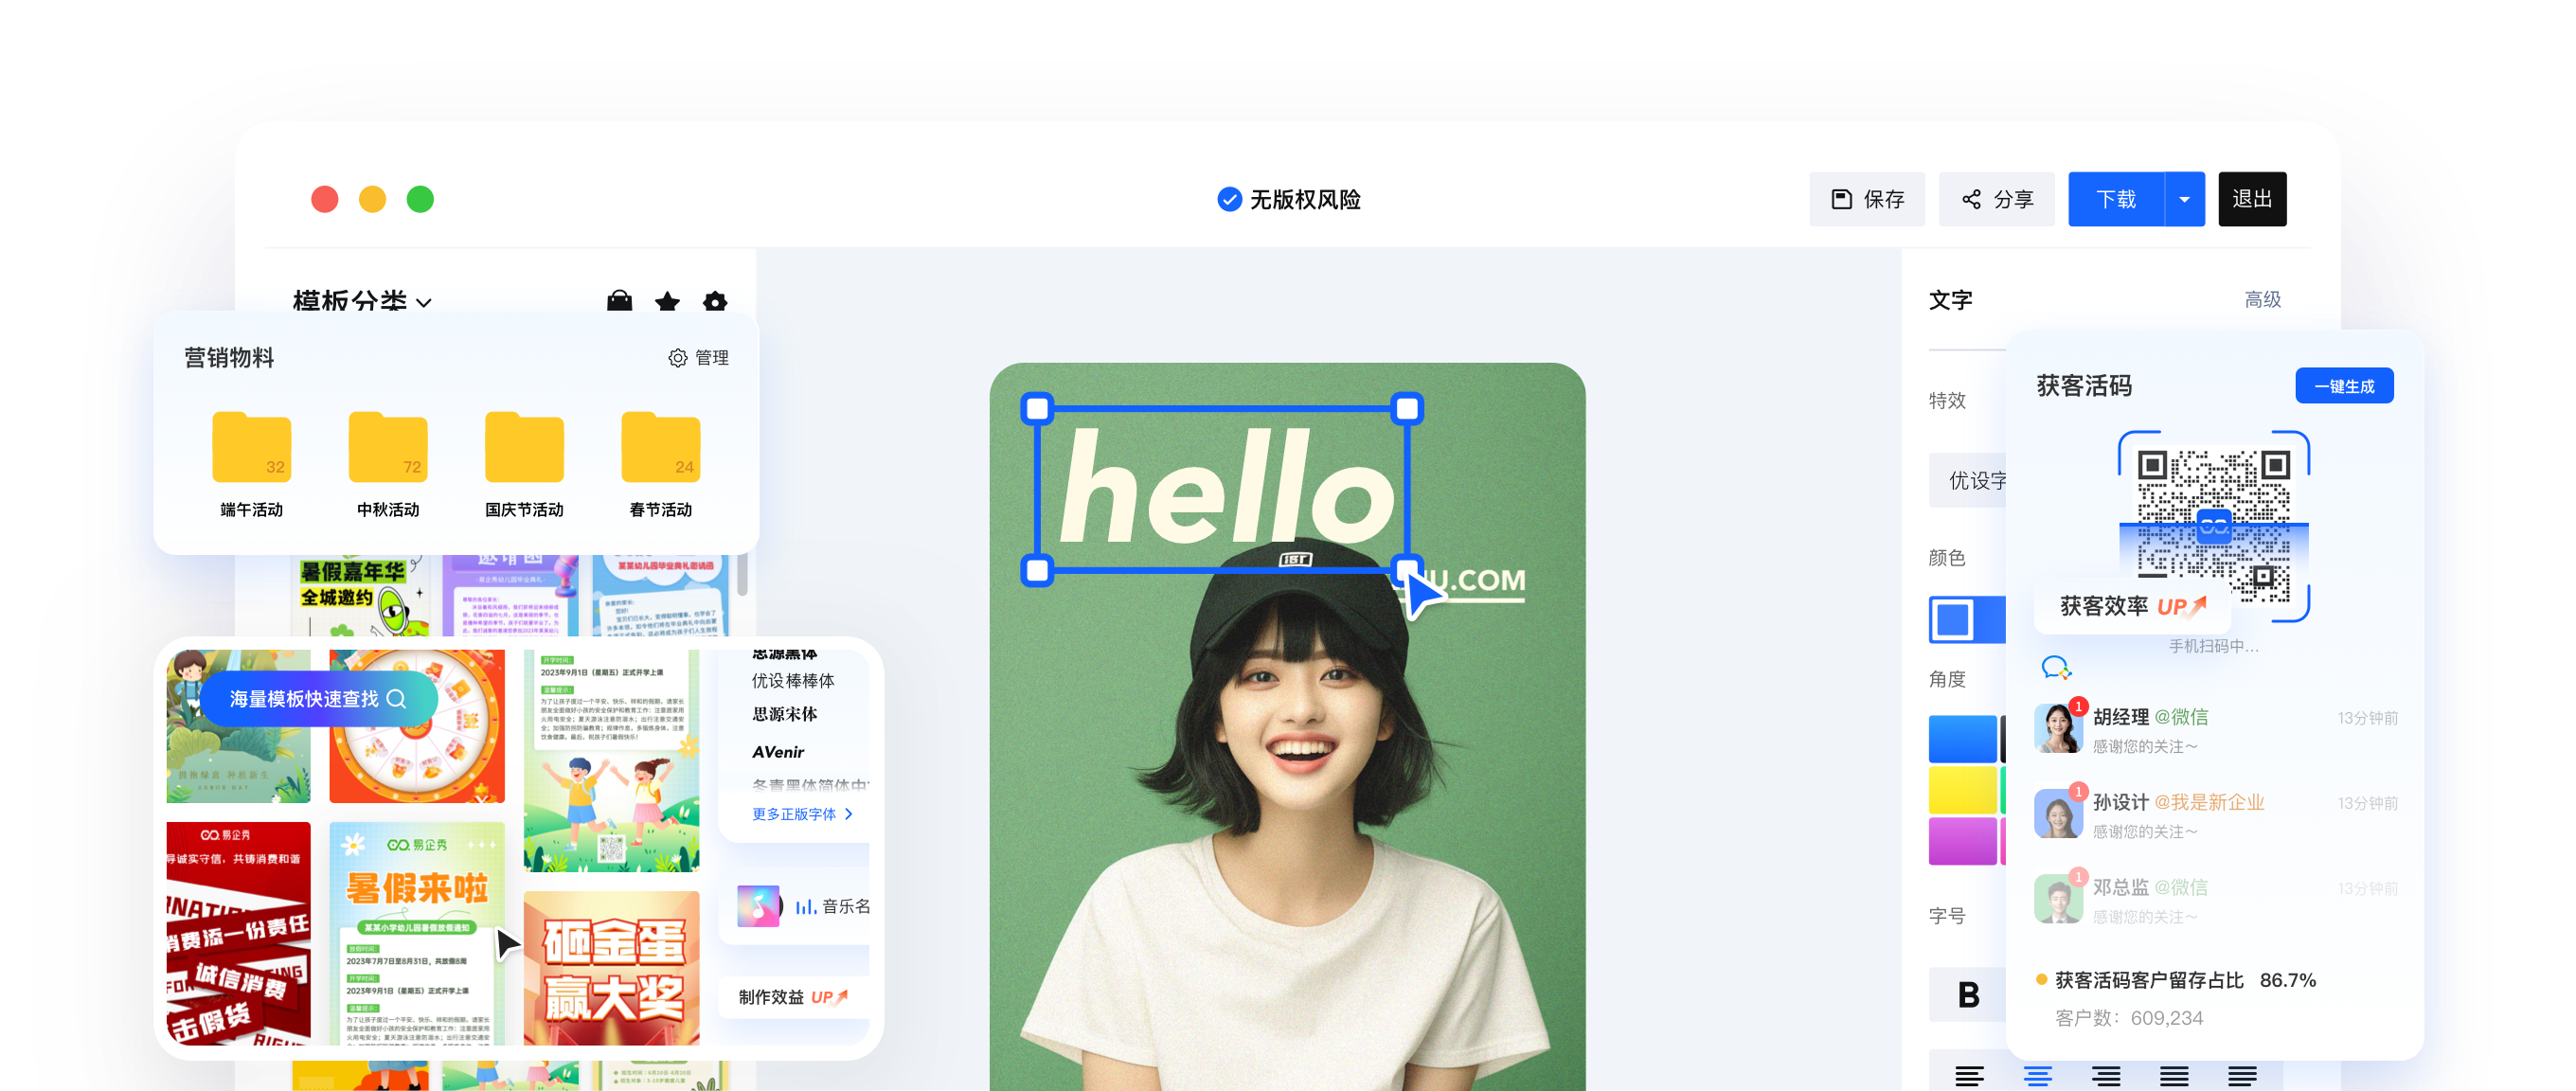Click the template list scrollbar
The image size is (2576, 1091).
[742, 576]
